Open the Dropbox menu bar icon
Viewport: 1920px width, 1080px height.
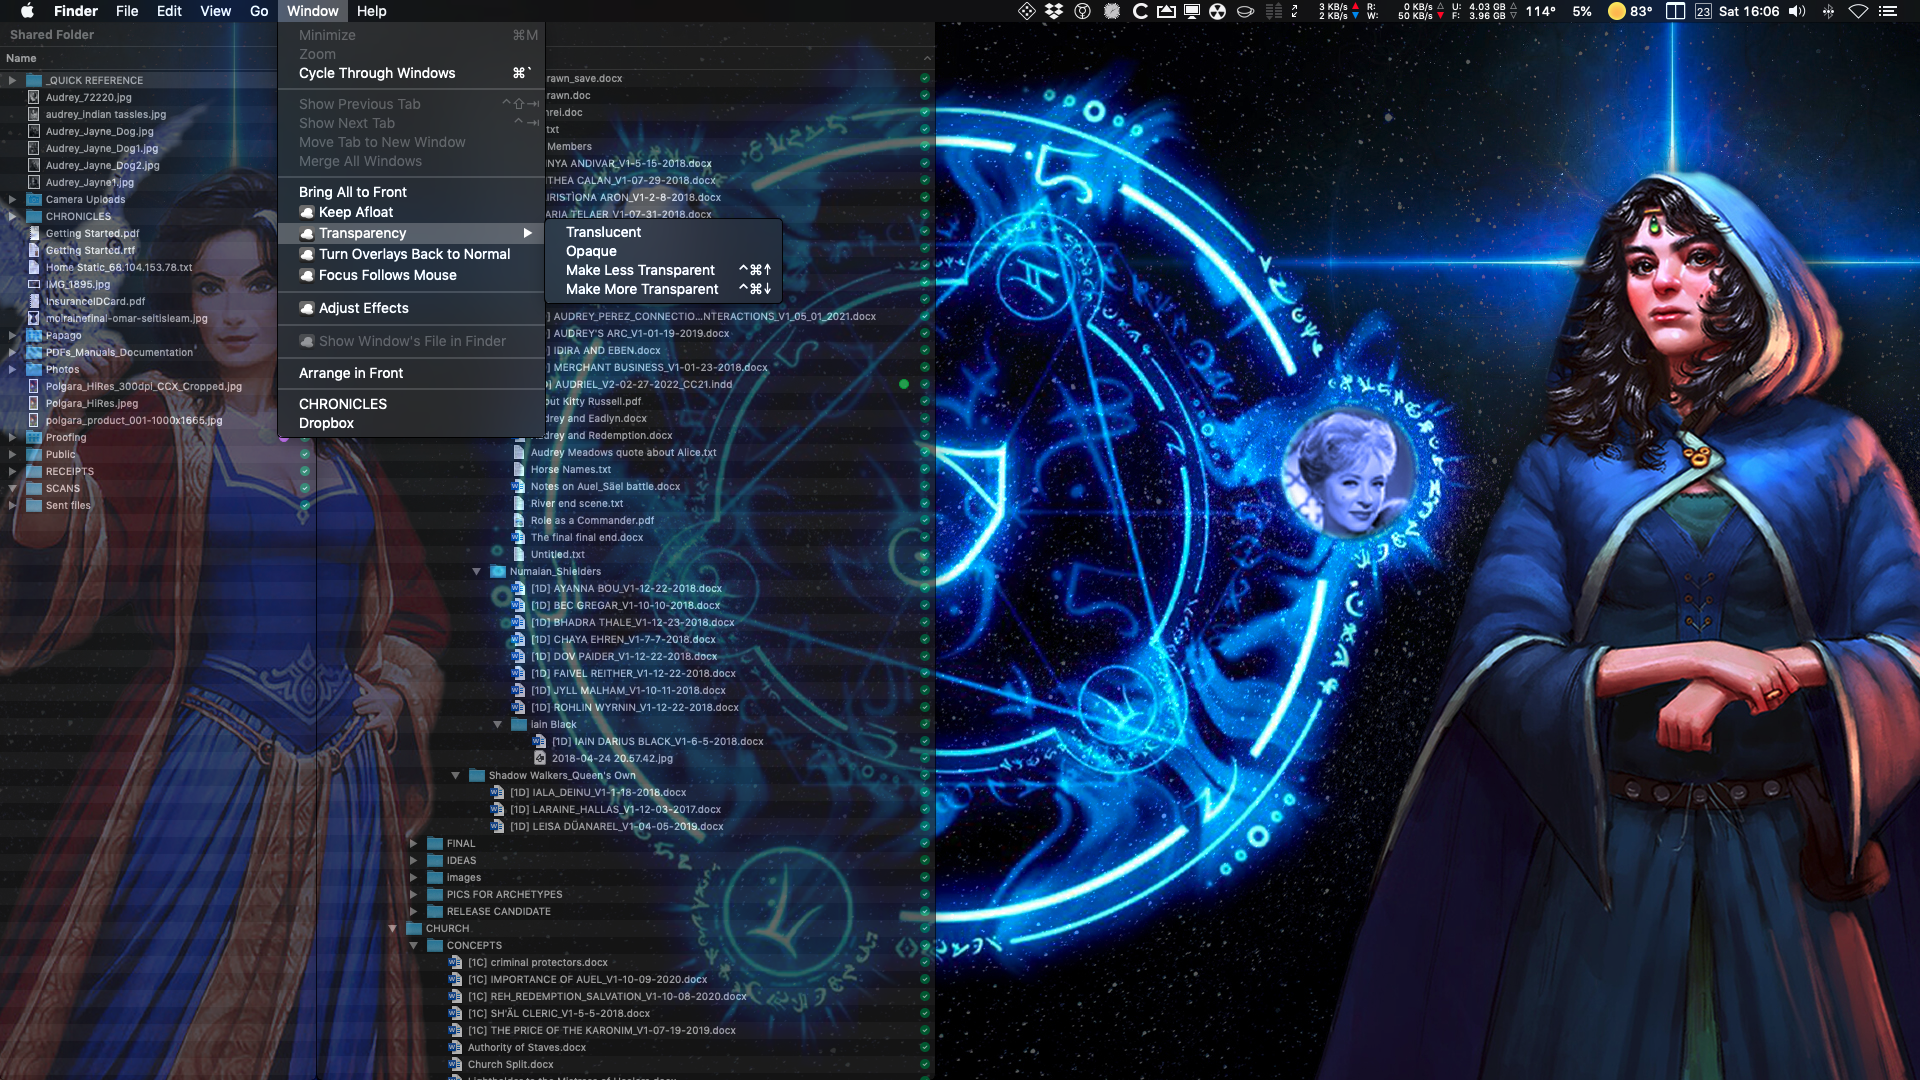click(x=1053, y=11)
